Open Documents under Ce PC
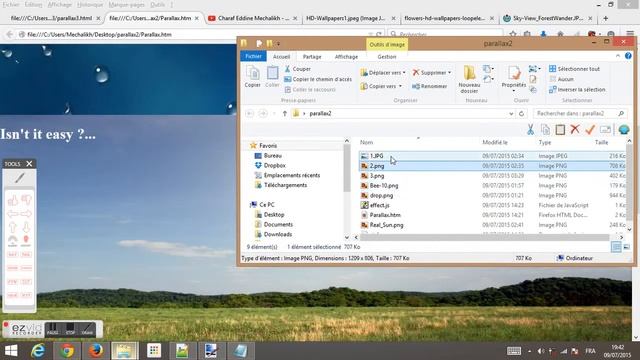The height and width of the screenshot is (360, 640). (274, 224)
